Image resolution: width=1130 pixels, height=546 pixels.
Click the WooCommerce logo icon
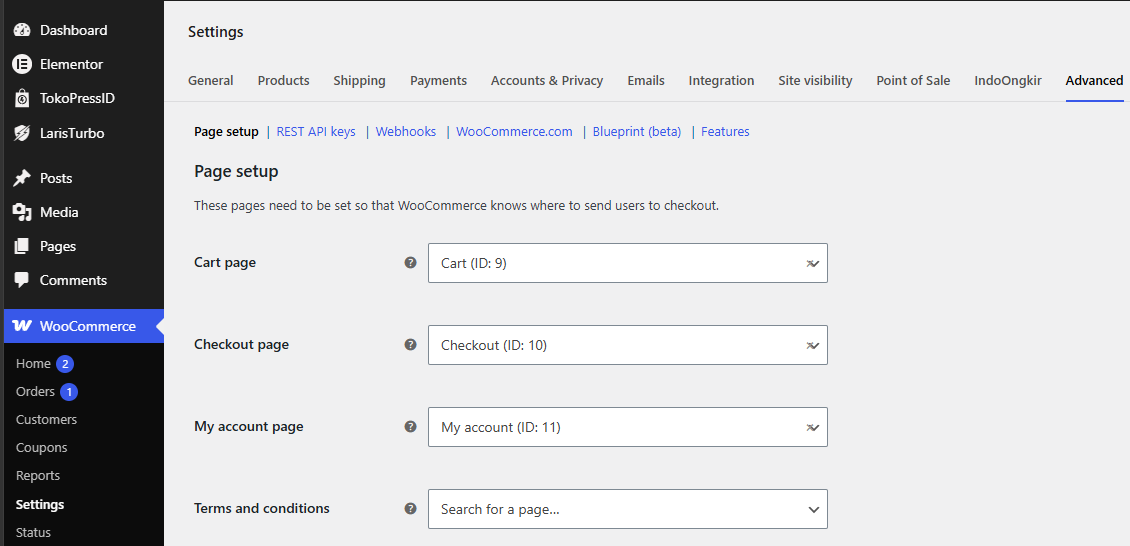pyautogui.click(x=22, y=326)
